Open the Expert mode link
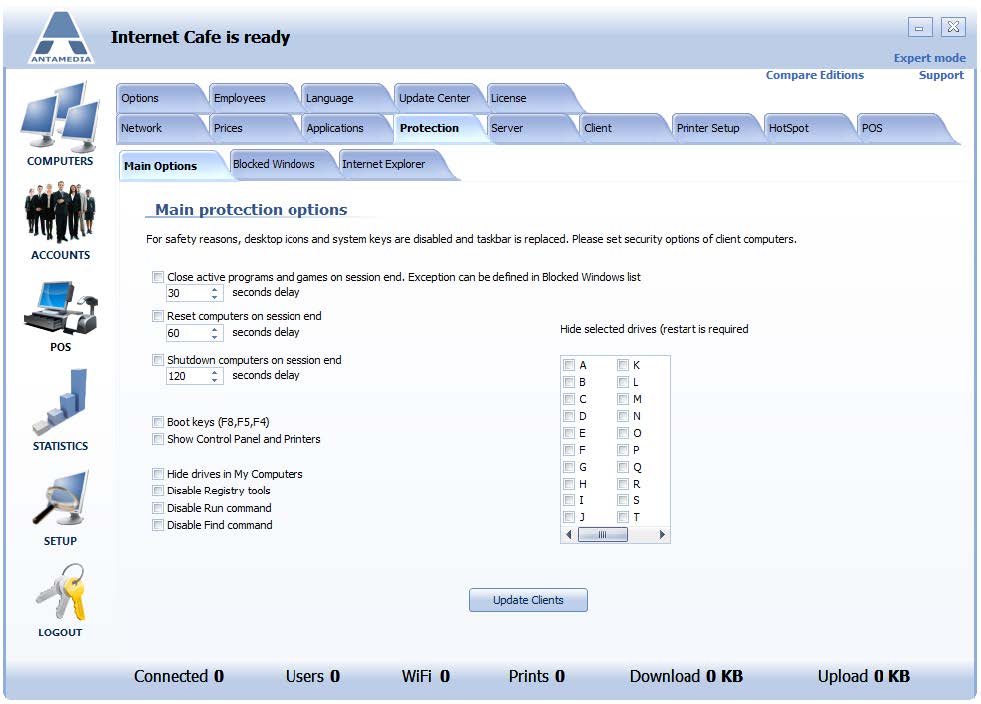This screenshot has height=704, width=981. (x=930, y=58)
